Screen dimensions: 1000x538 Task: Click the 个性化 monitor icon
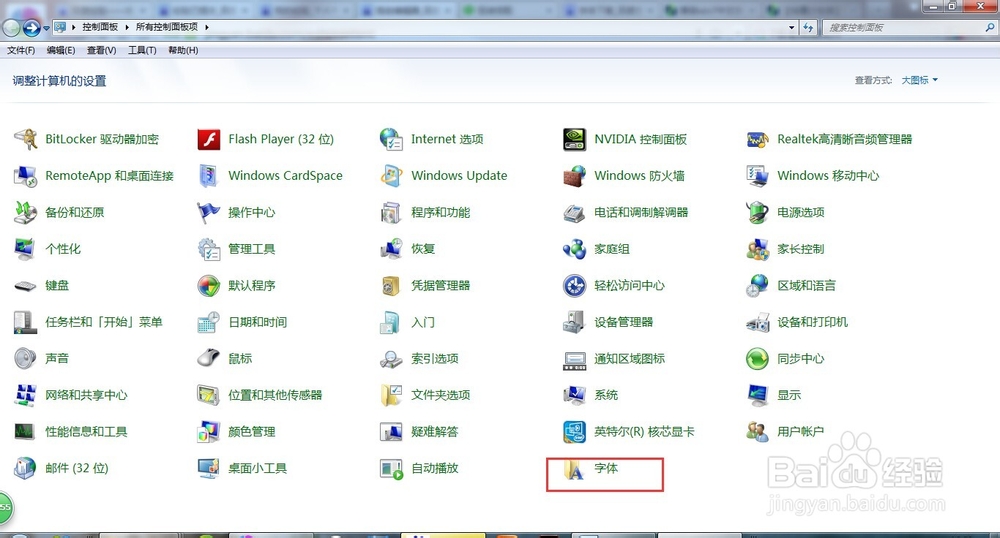[x=26, y=249]
